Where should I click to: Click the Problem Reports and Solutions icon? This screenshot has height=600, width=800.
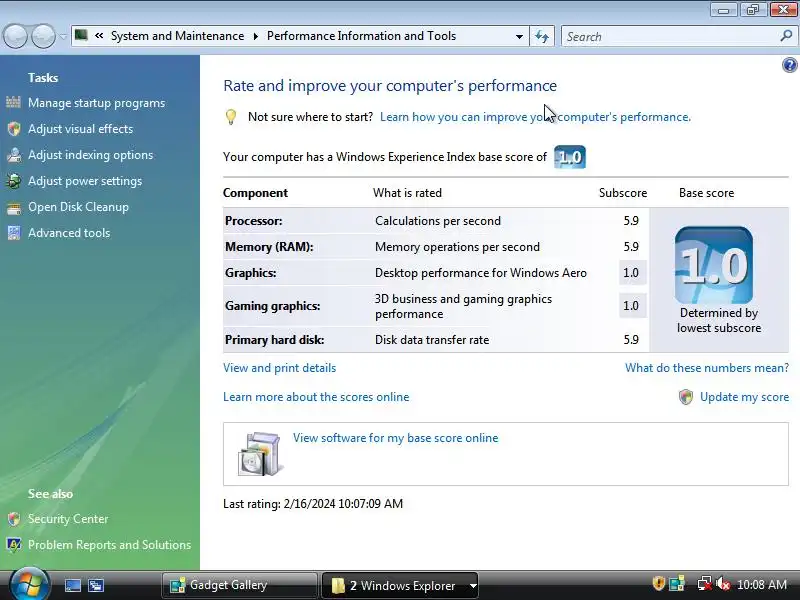[14, 545]
